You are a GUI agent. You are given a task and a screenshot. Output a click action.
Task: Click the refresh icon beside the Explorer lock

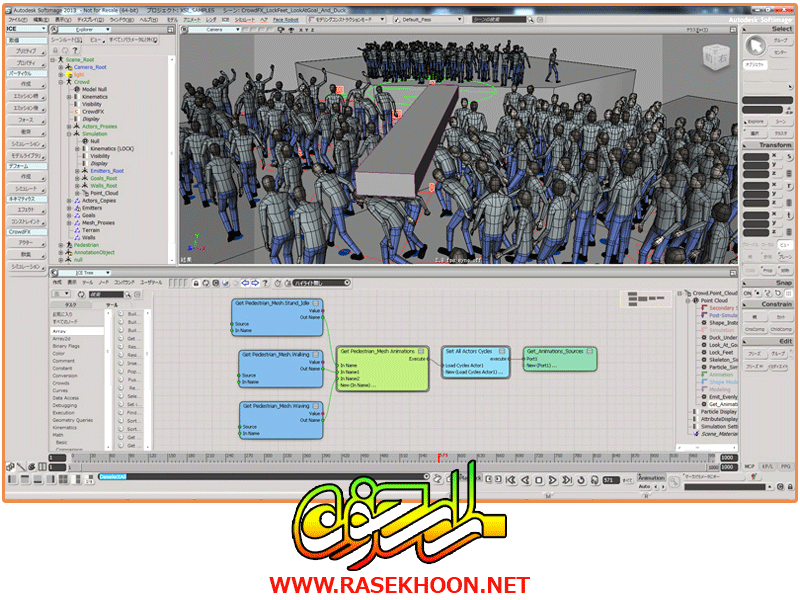coord(65,50)
